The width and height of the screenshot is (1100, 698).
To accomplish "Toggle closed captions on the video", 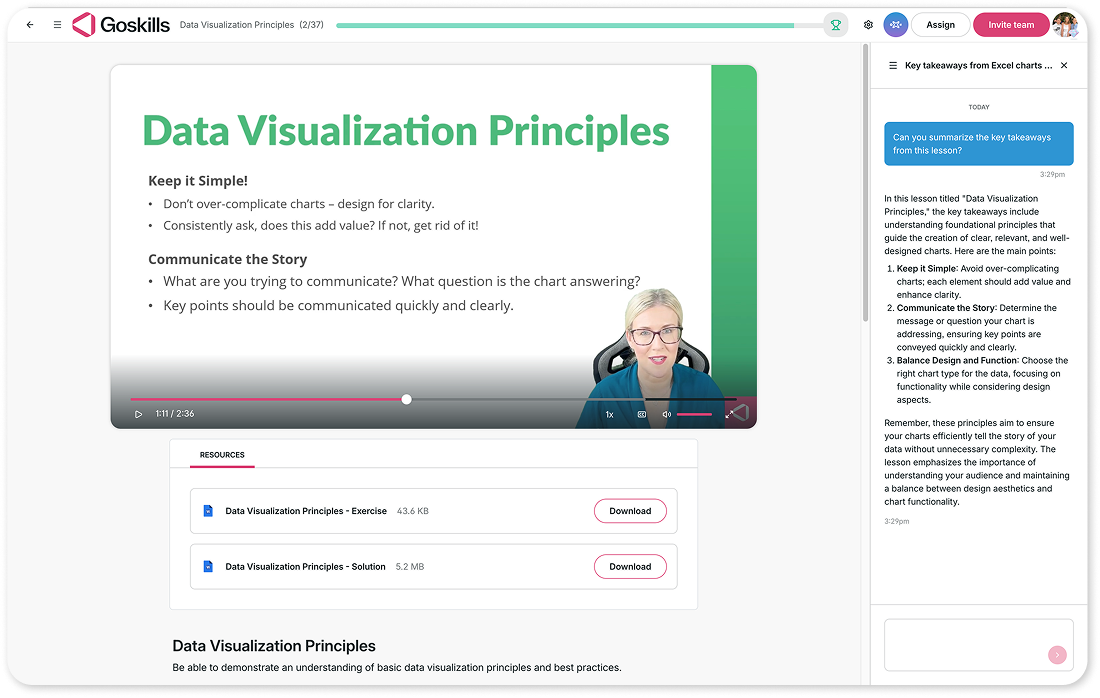I will tap(641, 415).
